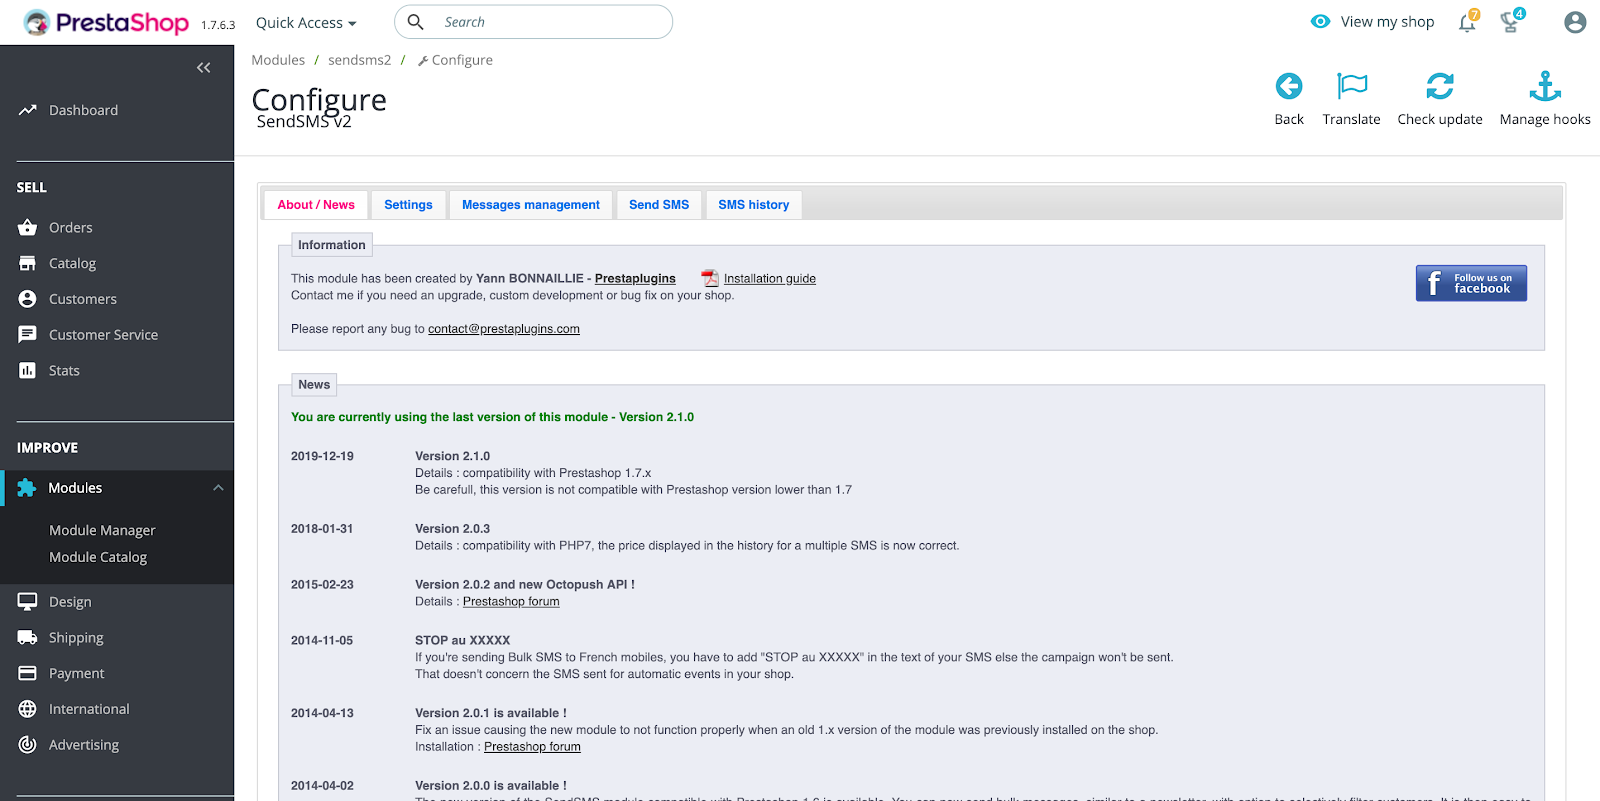Open Prestashop forum link under Version 2.0.2
The width and height of the screenshot is (1600, 801).
tap(511, 602)
